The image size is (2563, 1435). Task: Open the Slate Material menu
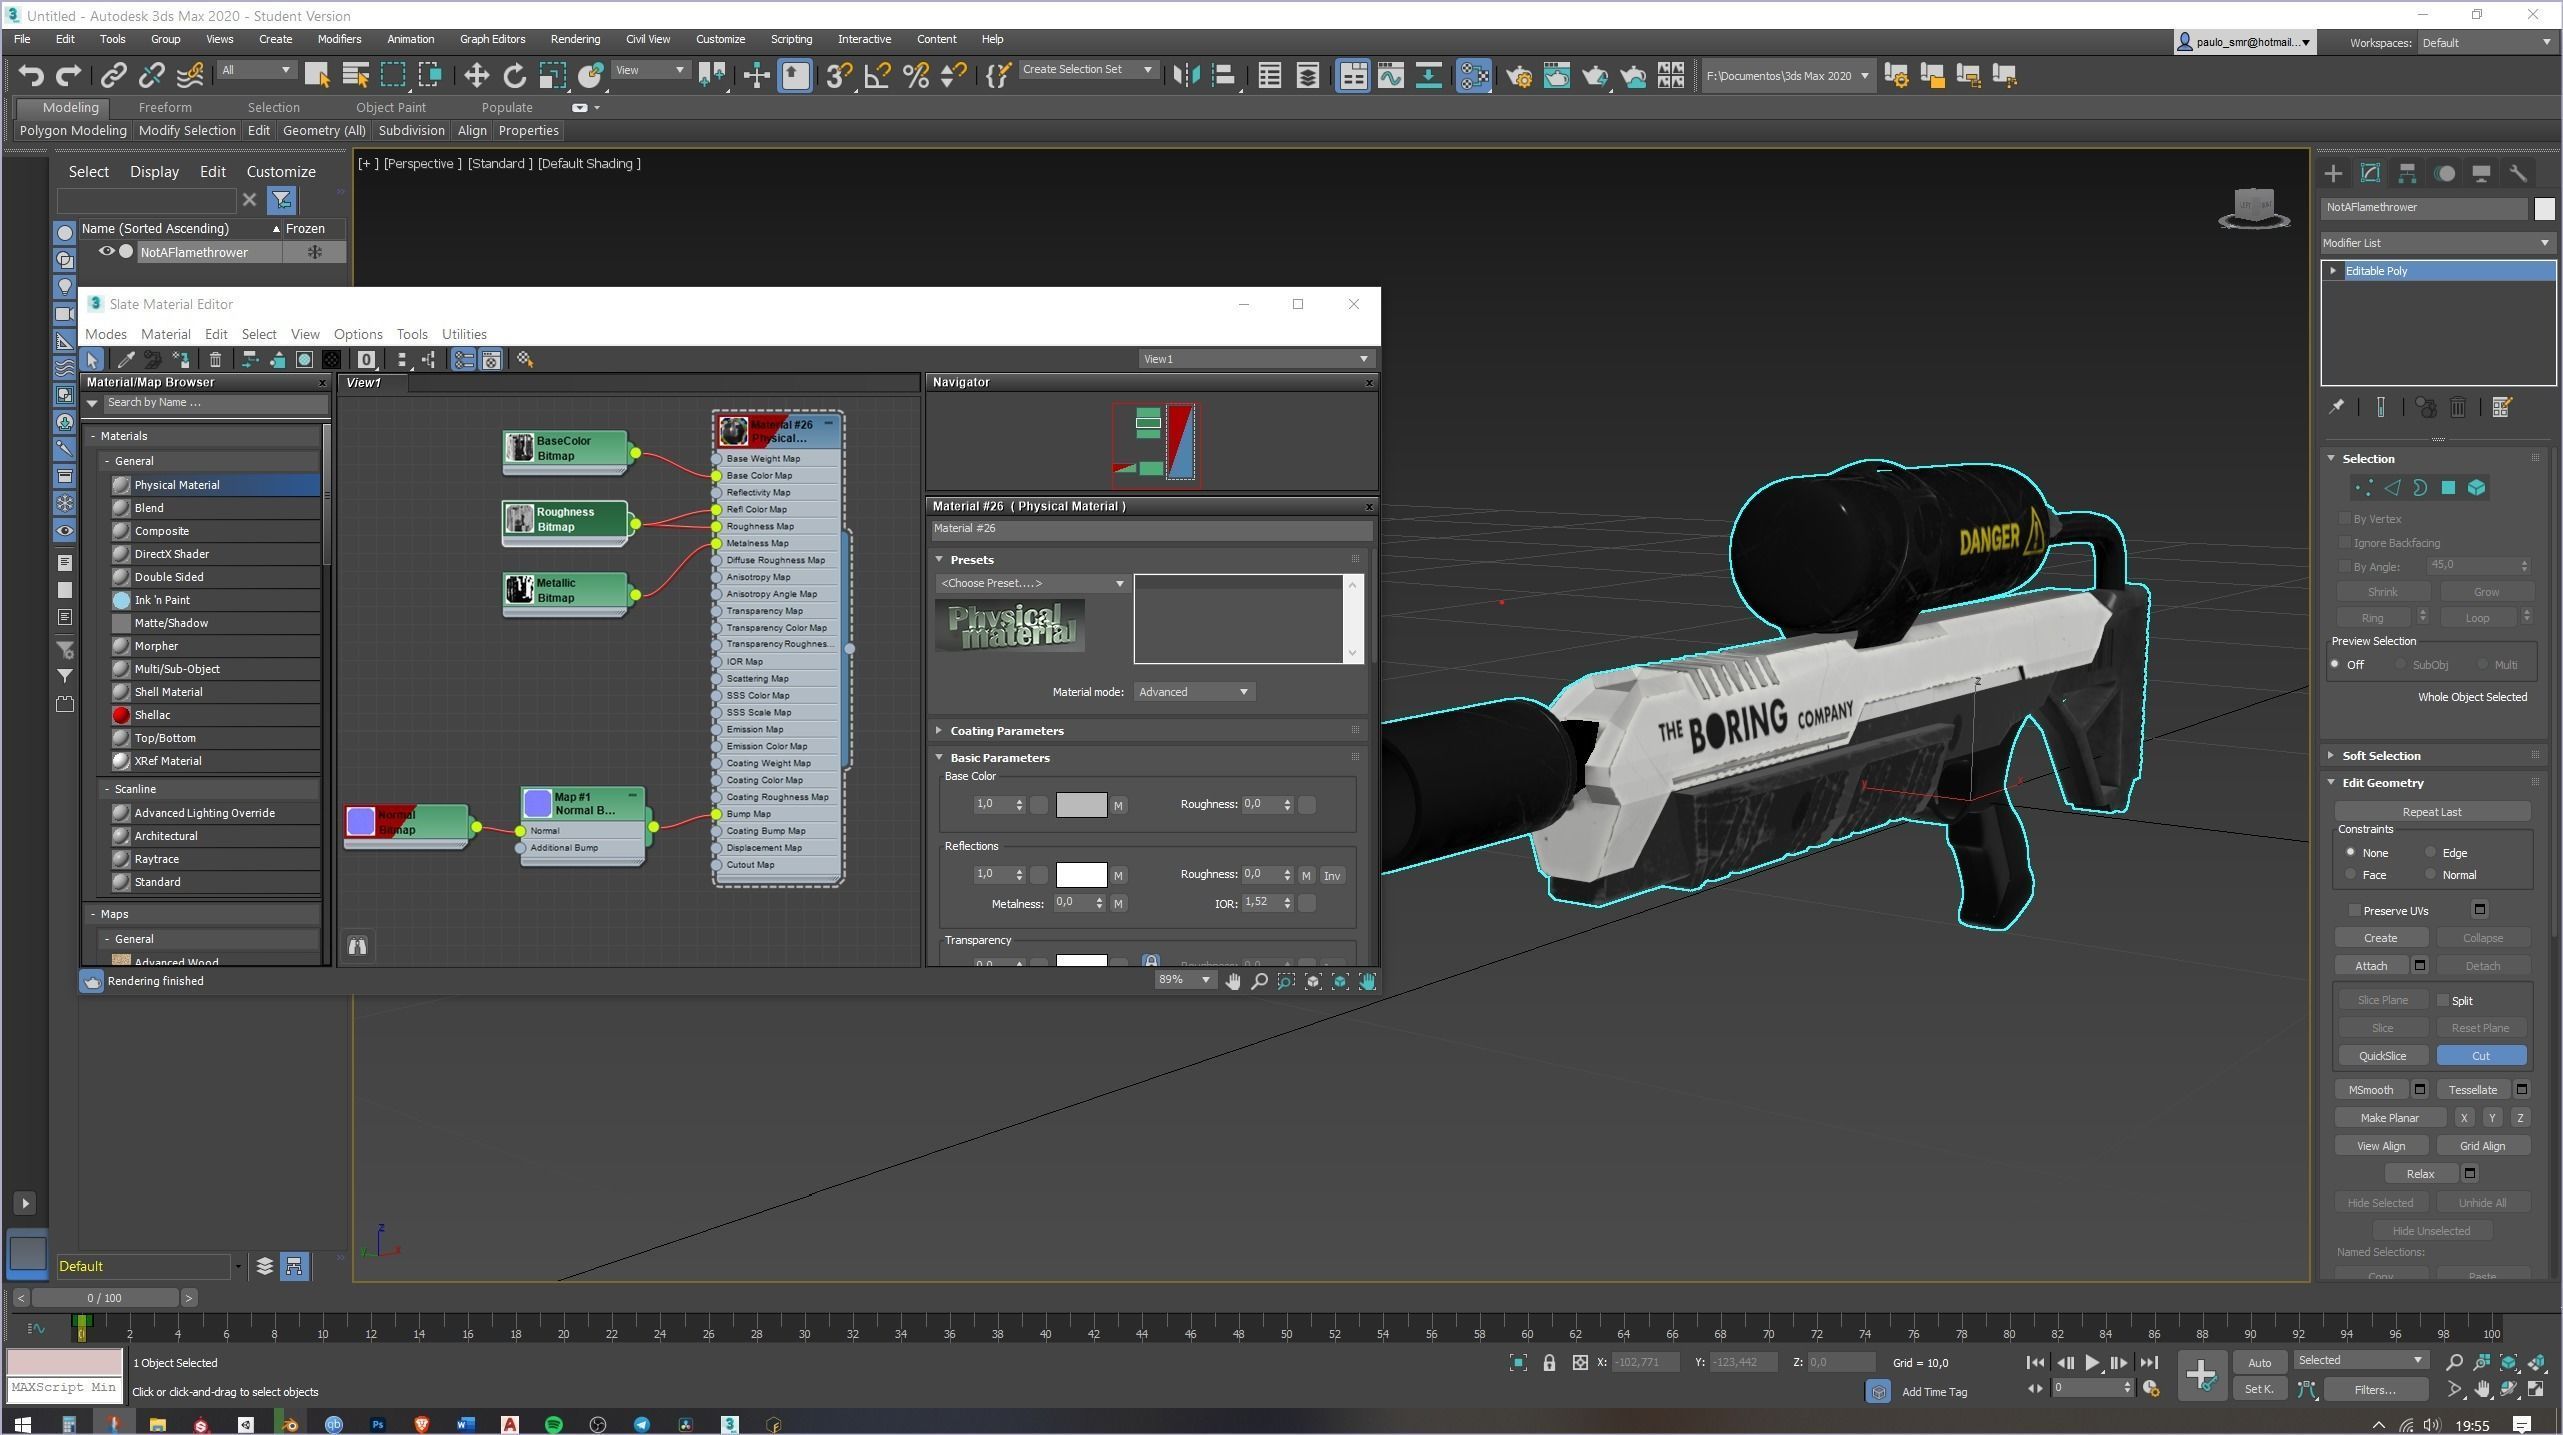pos(165,334)
